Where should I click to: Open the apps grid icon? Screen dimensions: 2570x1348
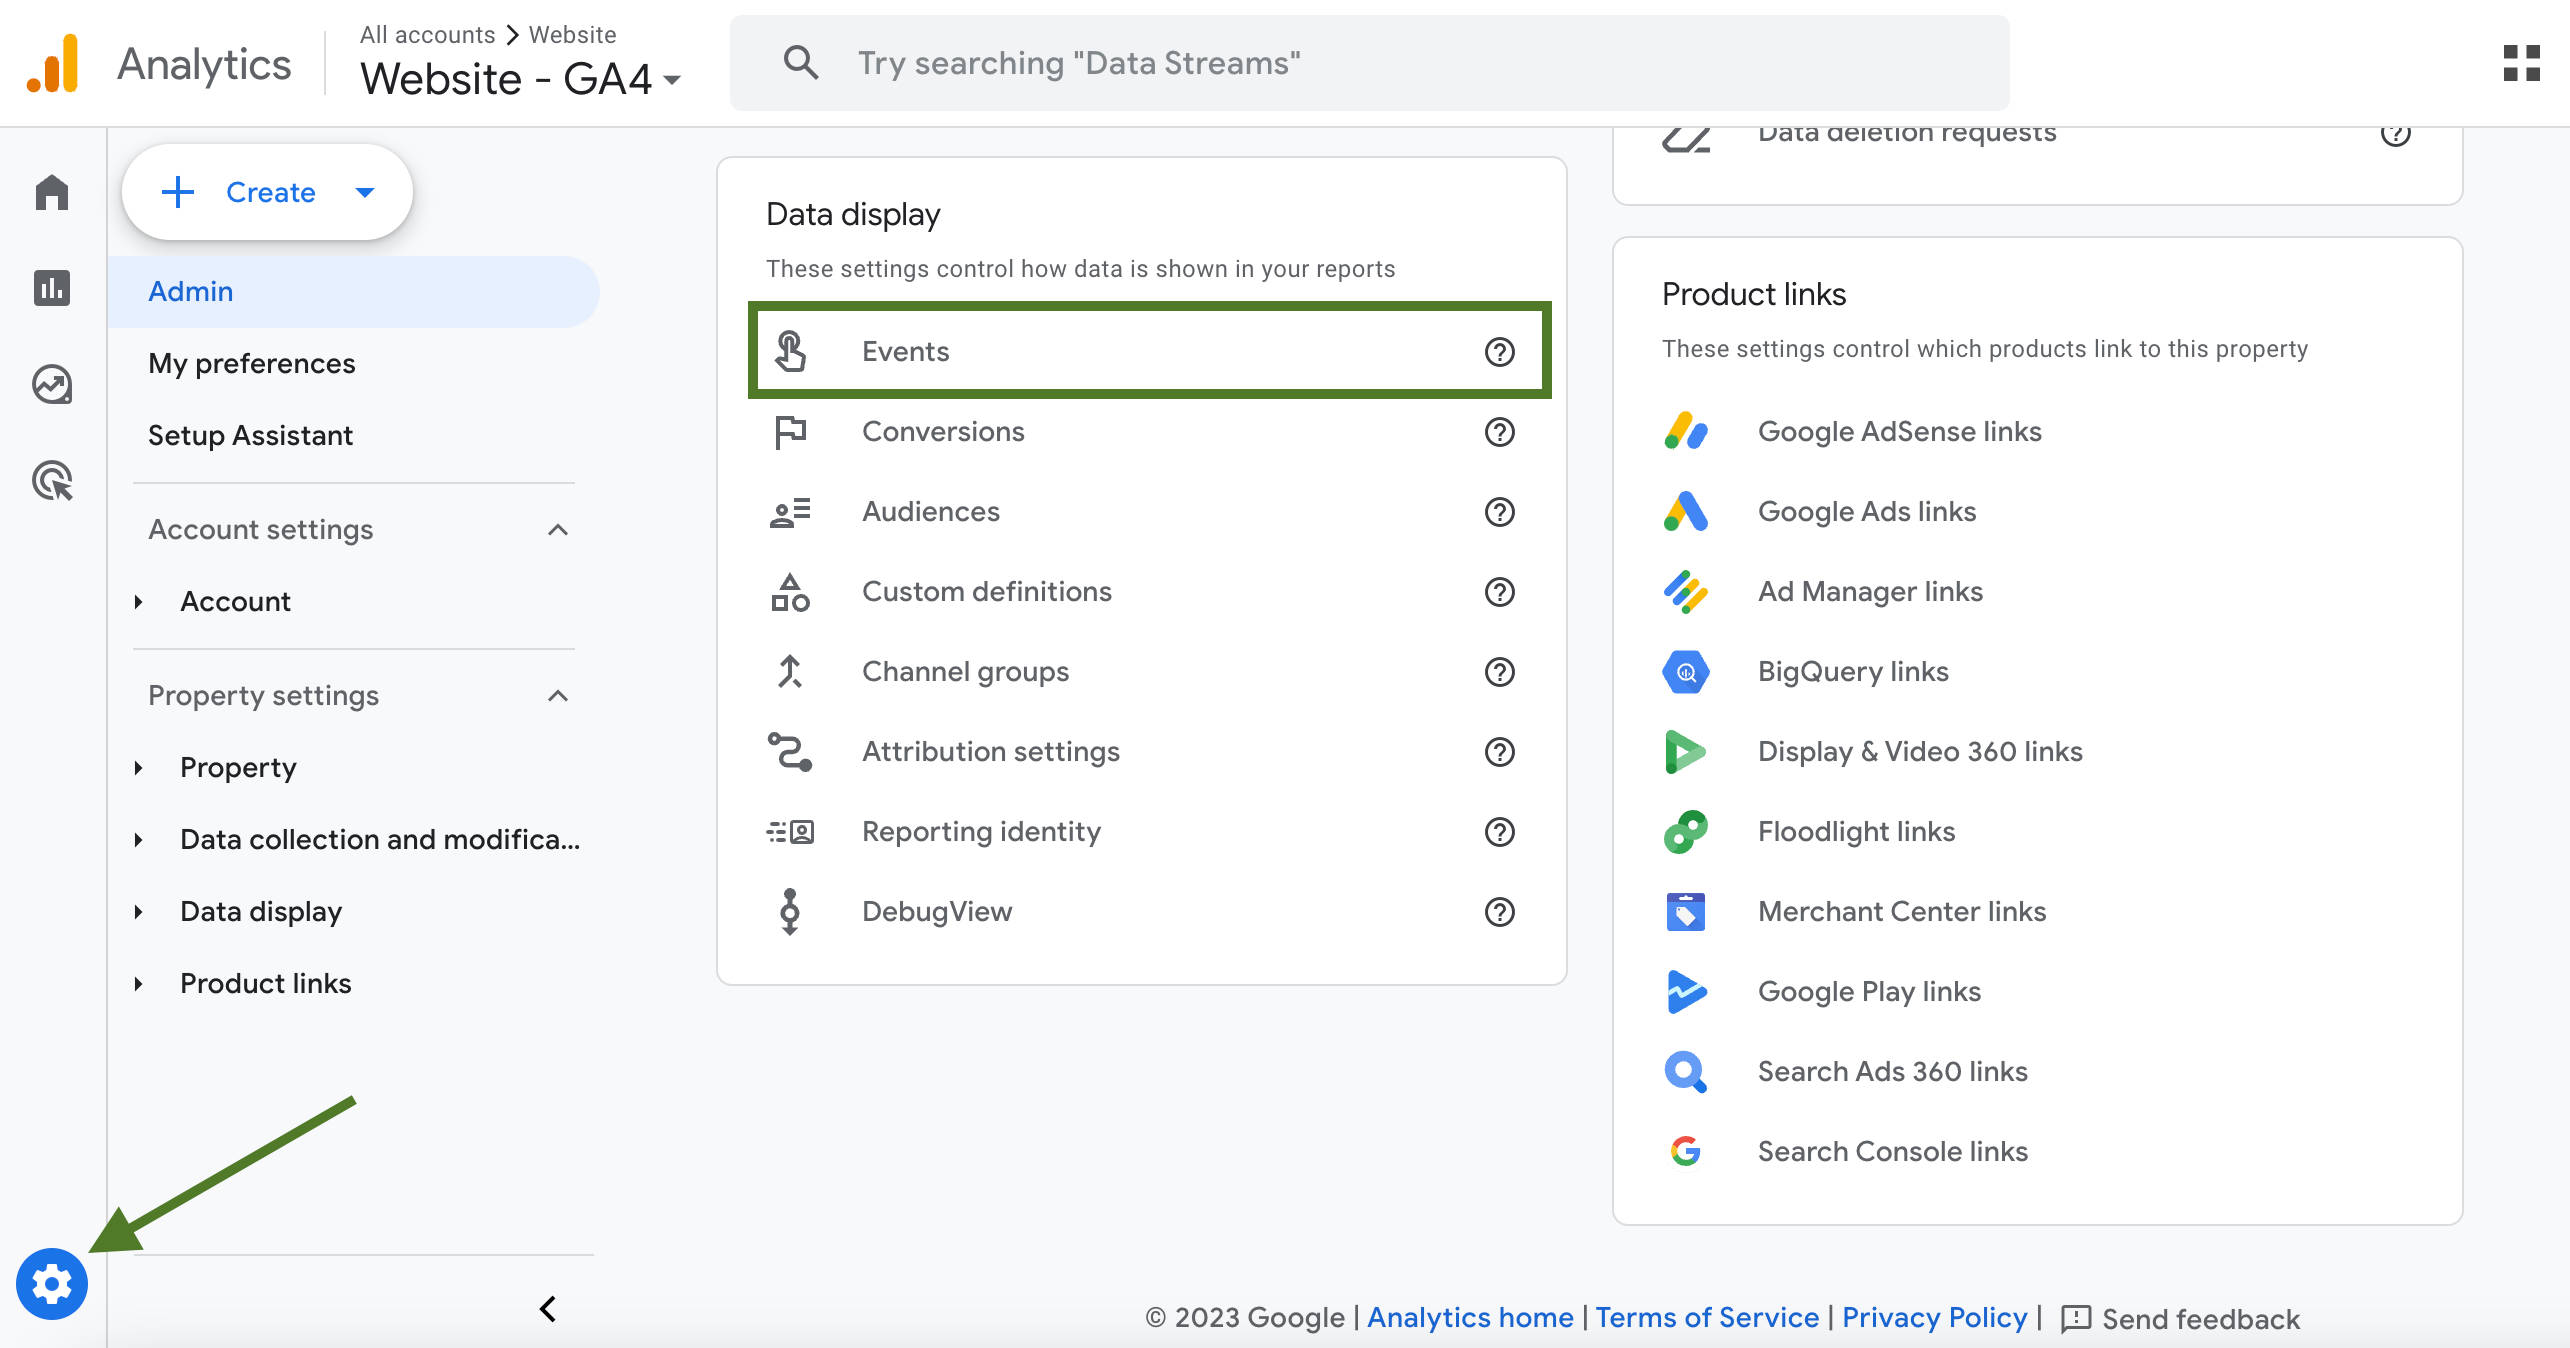point(2521,63)
